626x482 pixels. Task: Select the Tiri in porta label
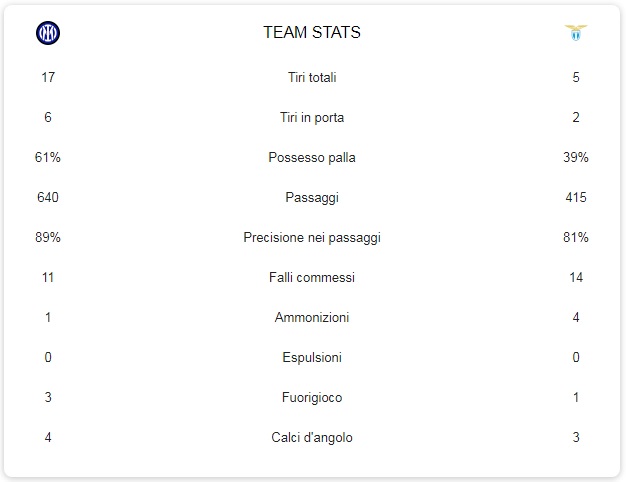tap(312, 117)
